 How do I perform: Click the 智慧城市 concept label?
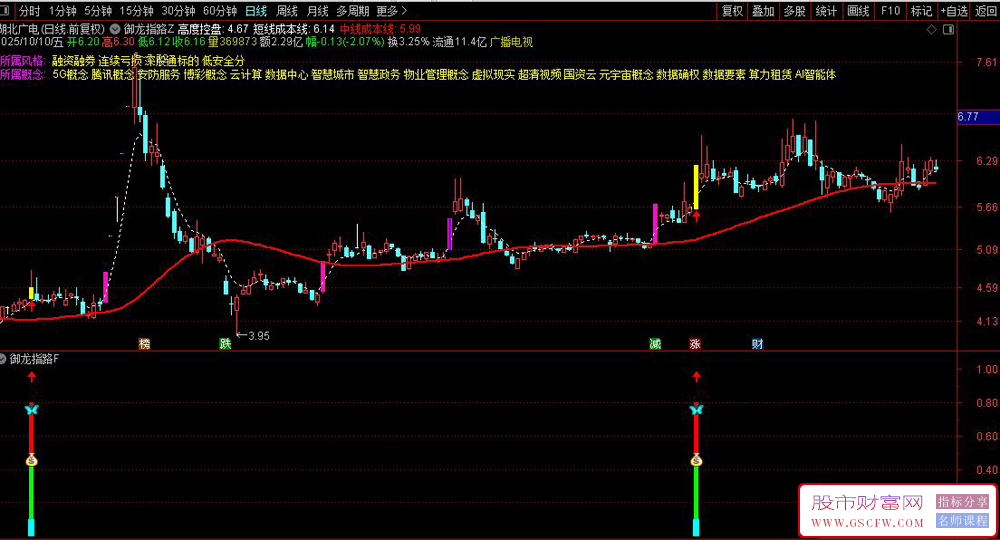(x=332, y=75)
